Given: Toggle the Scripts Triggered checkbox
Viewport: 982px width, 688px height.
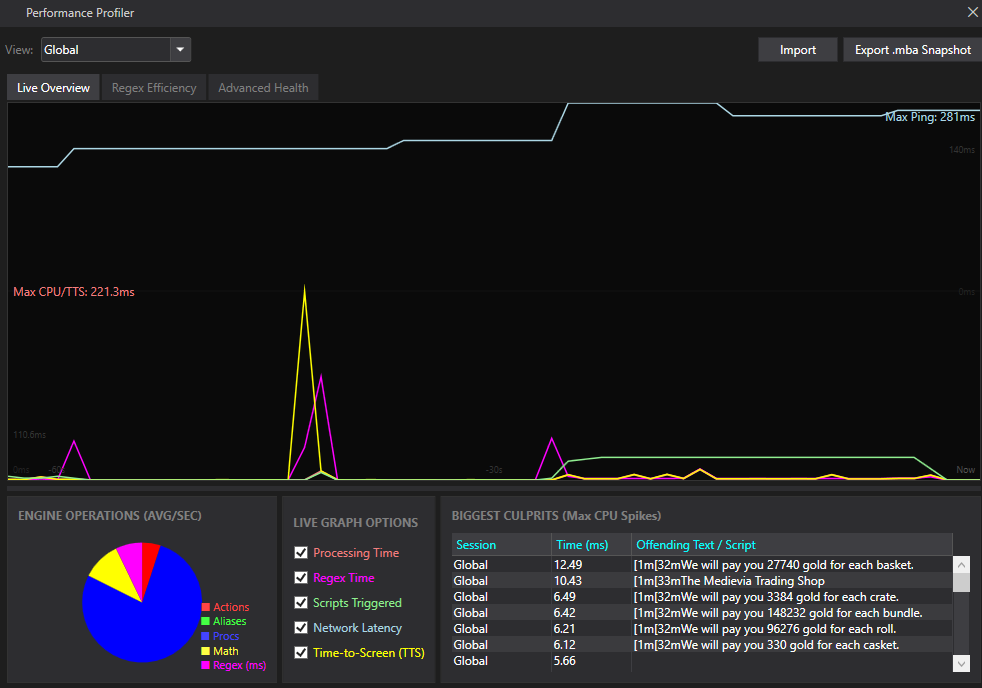Looking at the screenshot, I should [x=301, y=603].
